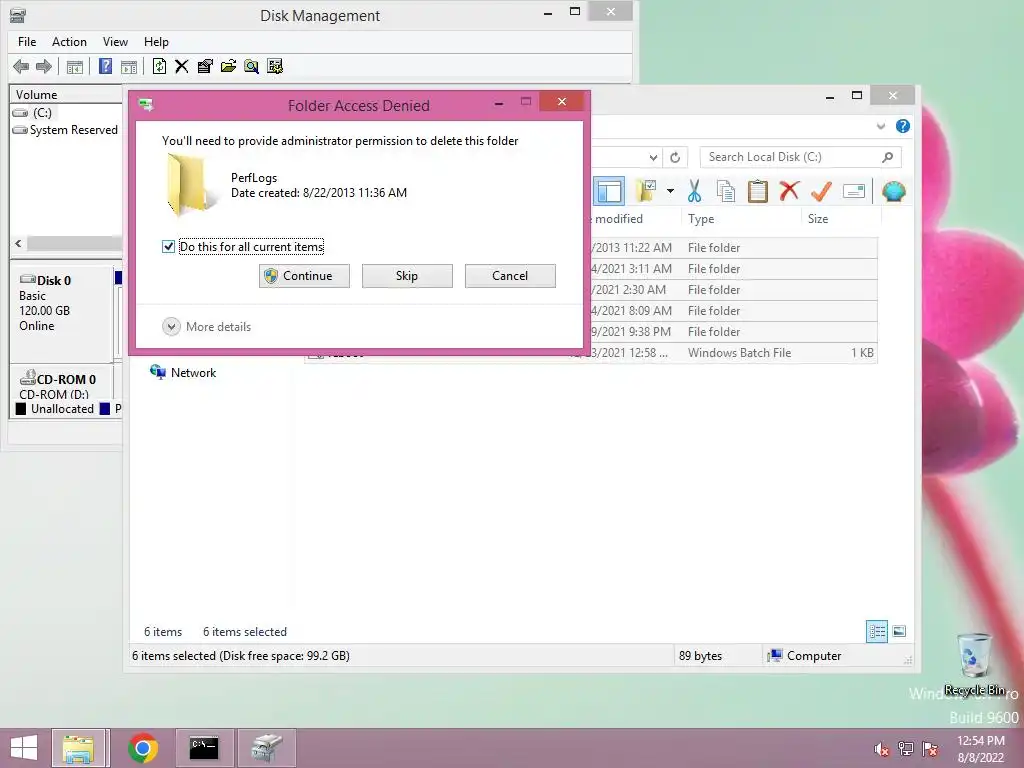
Task: Click the Volume column header in Disk Management
Action: [x=66, y=95]
